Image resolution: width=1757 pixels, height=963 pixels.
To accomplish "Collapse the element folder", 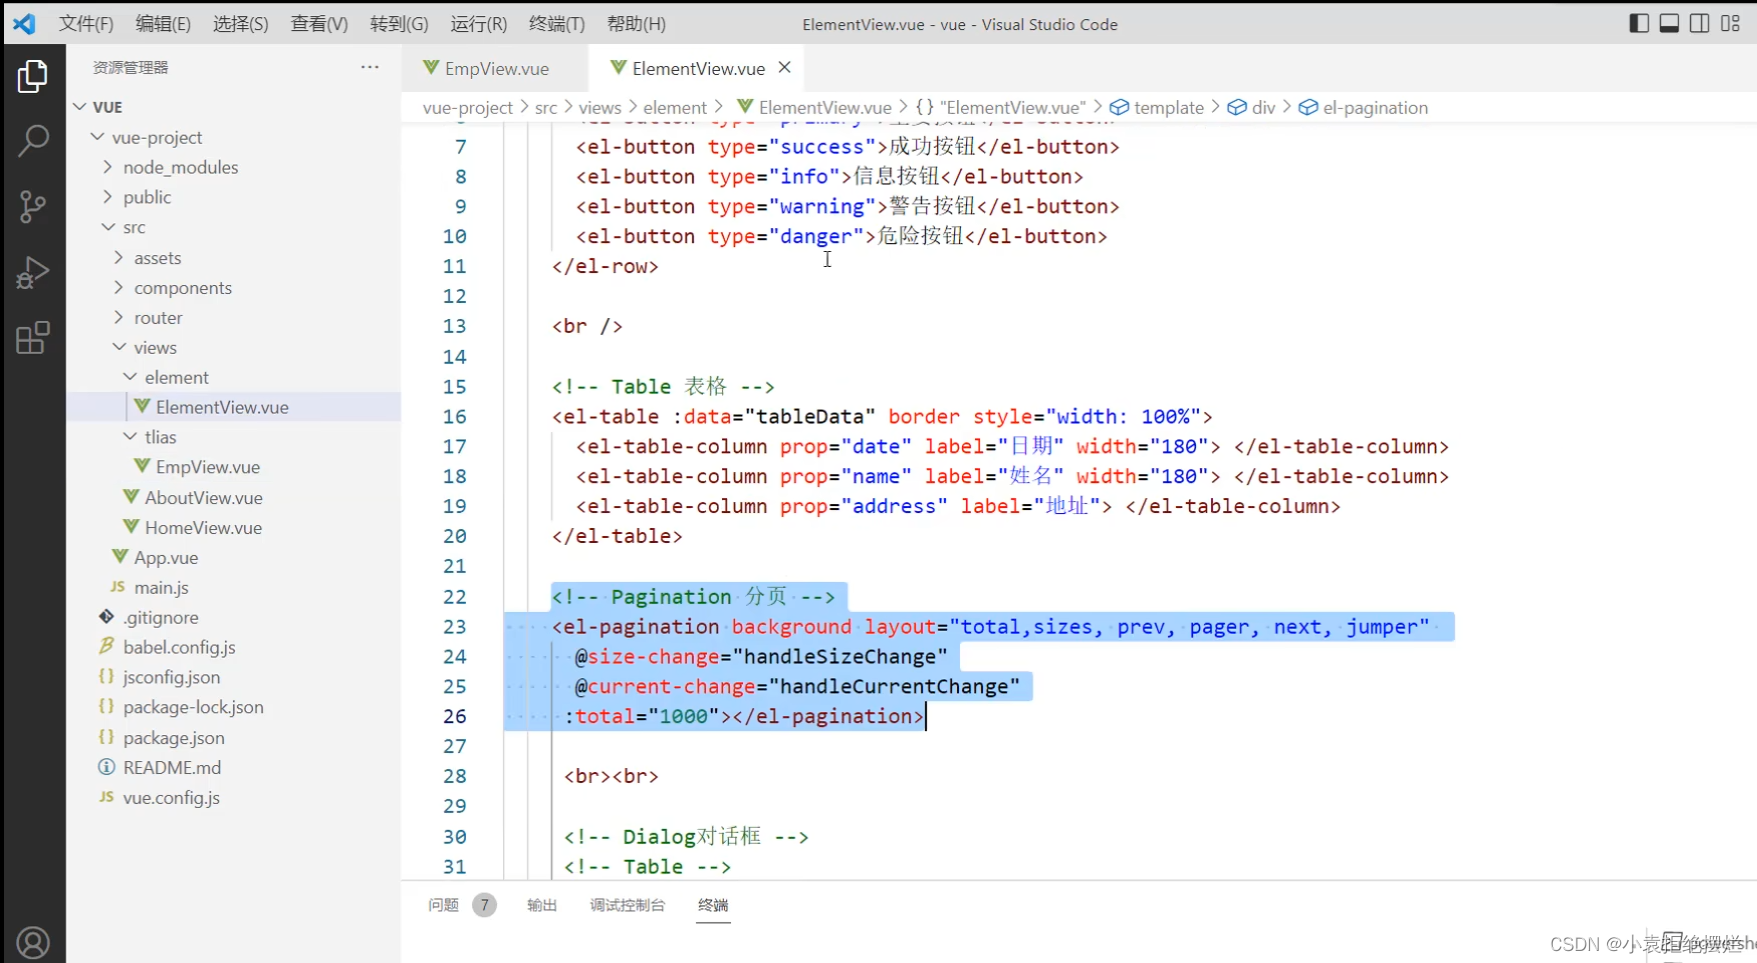I will tap(234, 377).
